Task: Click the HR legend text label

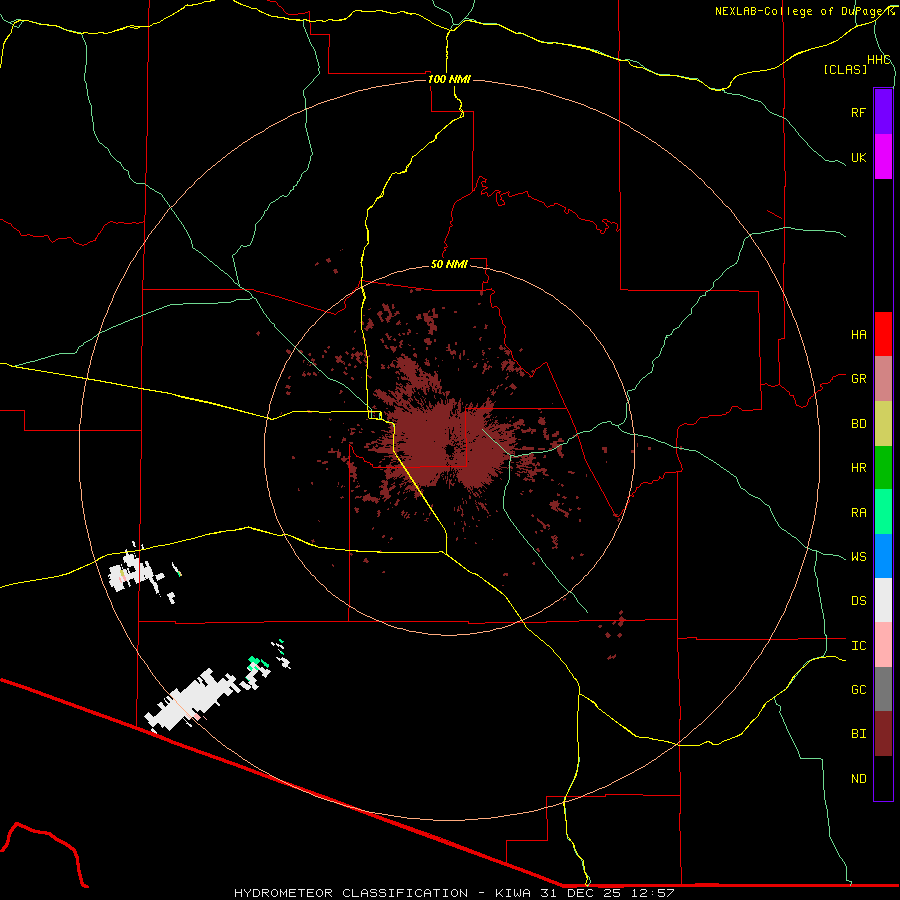Action: (x=858, y=468)
